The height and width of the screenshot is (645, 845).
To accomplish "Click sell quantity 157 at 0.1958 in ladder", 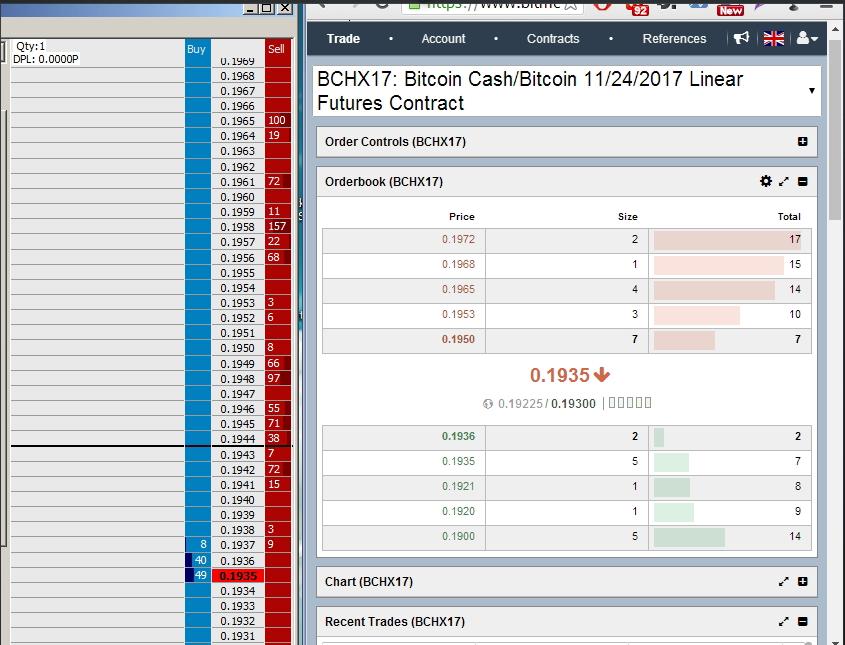I will tap(277, 226).
